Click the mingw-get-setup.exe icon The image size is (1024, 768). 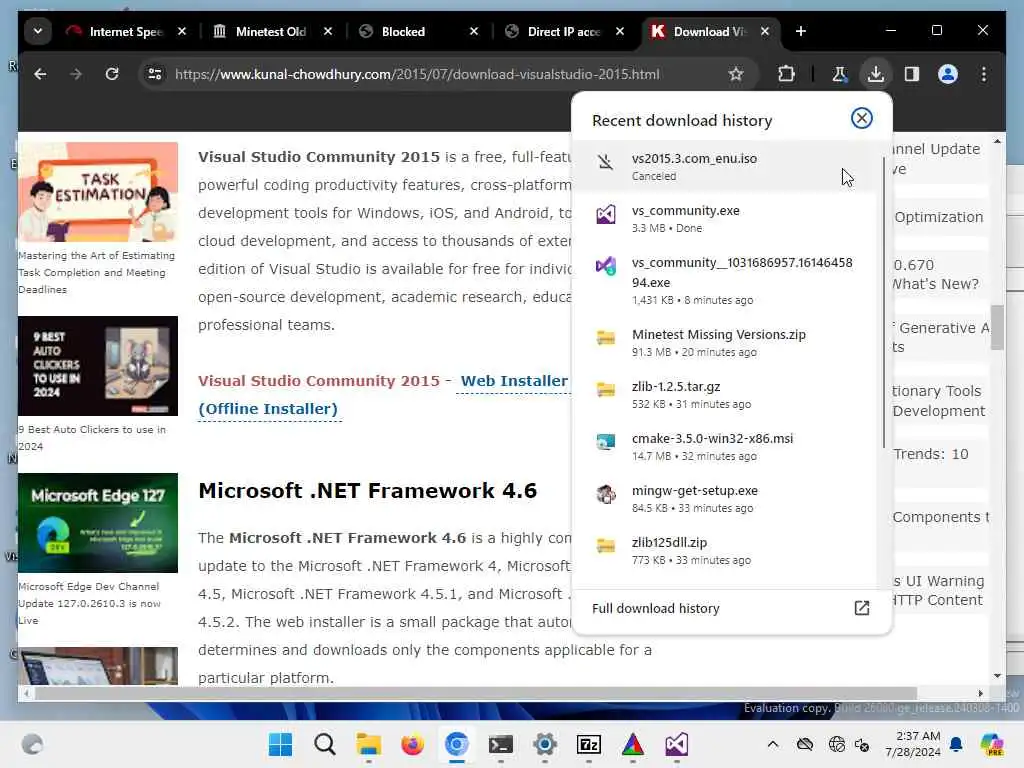[606, 494]
